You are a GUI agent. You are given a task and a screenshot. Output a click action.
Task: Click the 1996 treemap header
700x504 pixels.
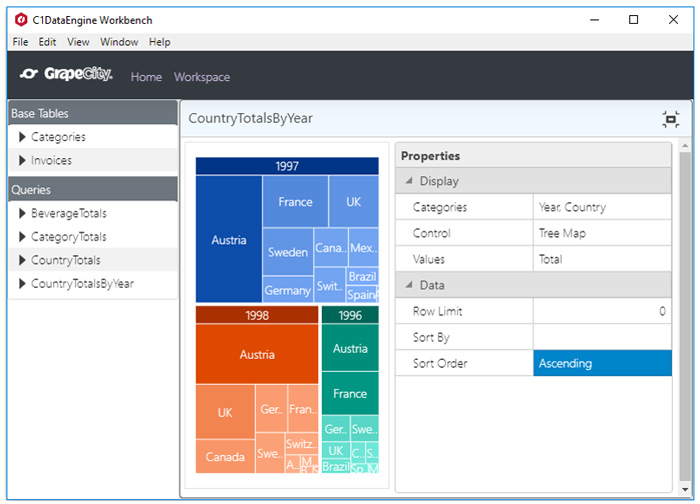coord(350,315)
